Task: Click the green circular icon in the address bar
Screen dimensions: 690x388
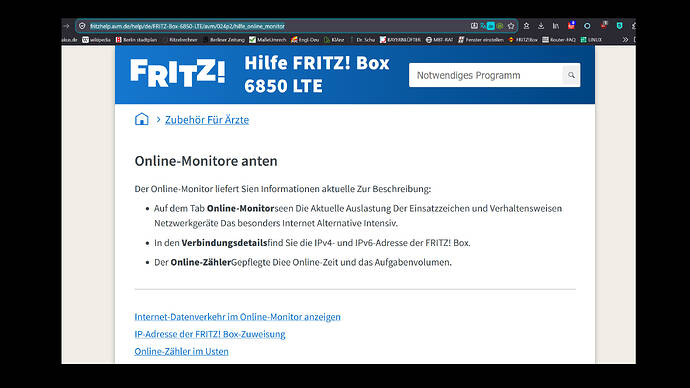Action: (500, 26)
